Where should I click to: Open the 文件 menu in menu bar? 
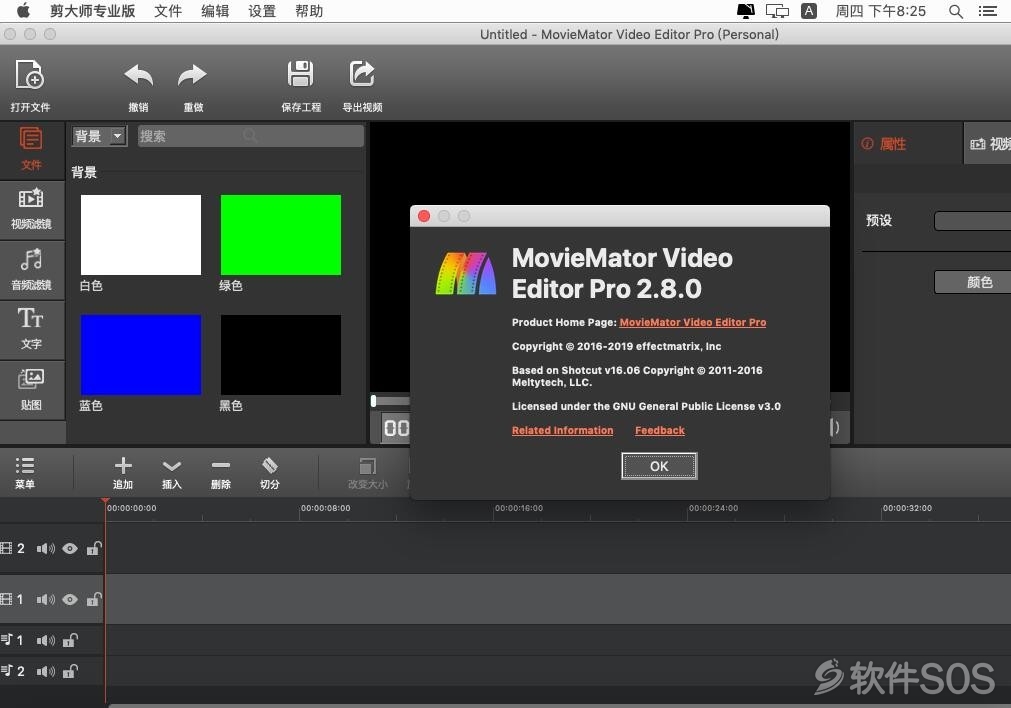(168, 11)
